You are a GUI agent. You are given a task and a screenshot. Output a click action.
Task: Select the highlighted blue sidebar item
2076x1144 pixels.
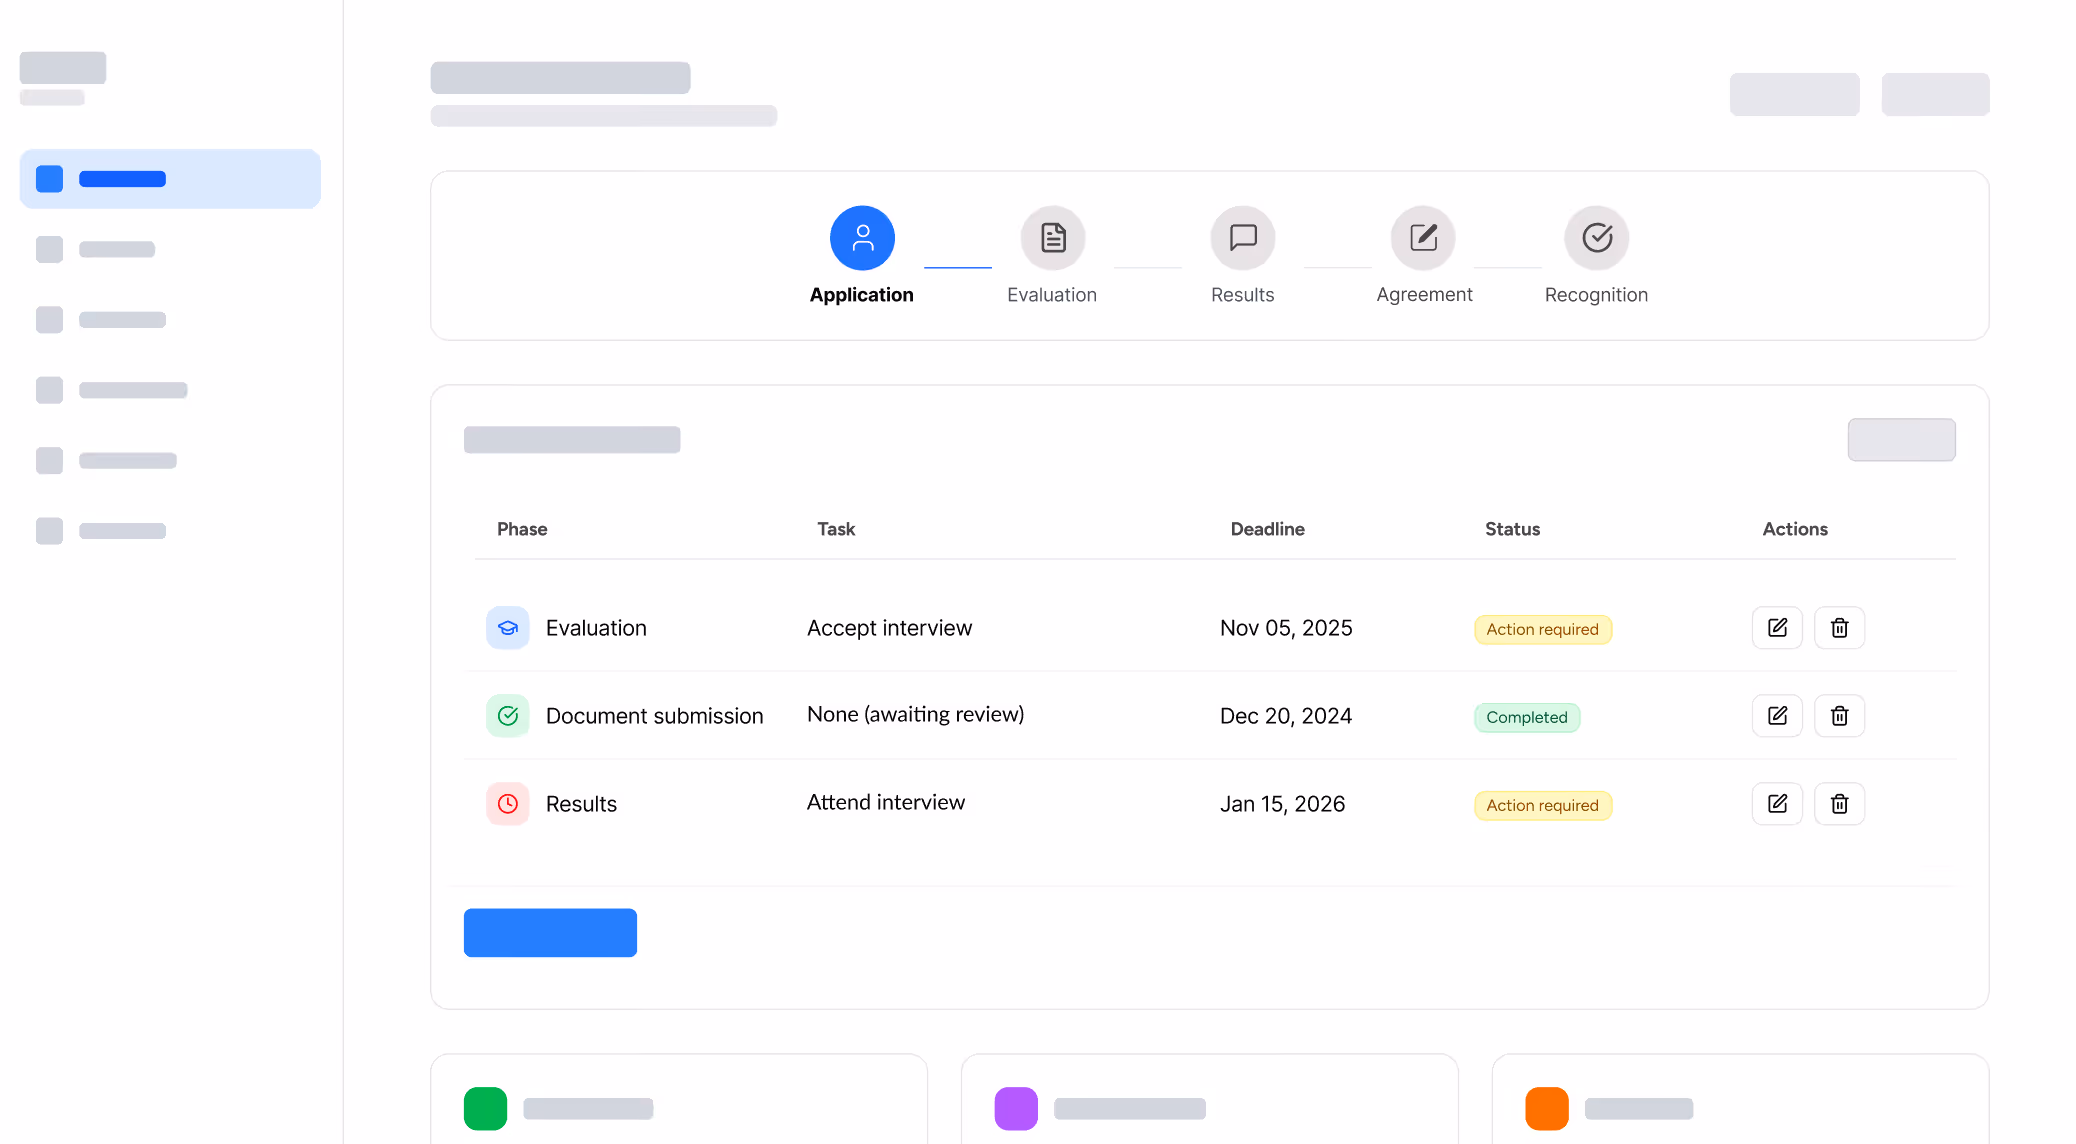[170, 179]
